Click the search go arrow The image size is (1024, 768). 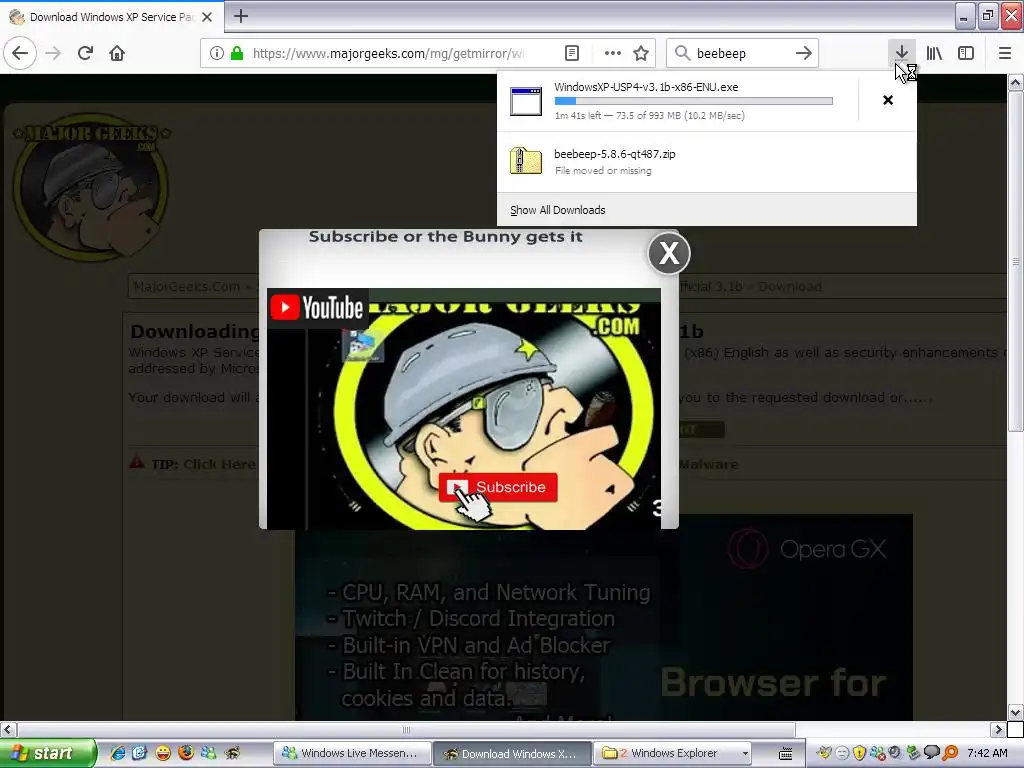pyautogui.click(x=804, y=53)
